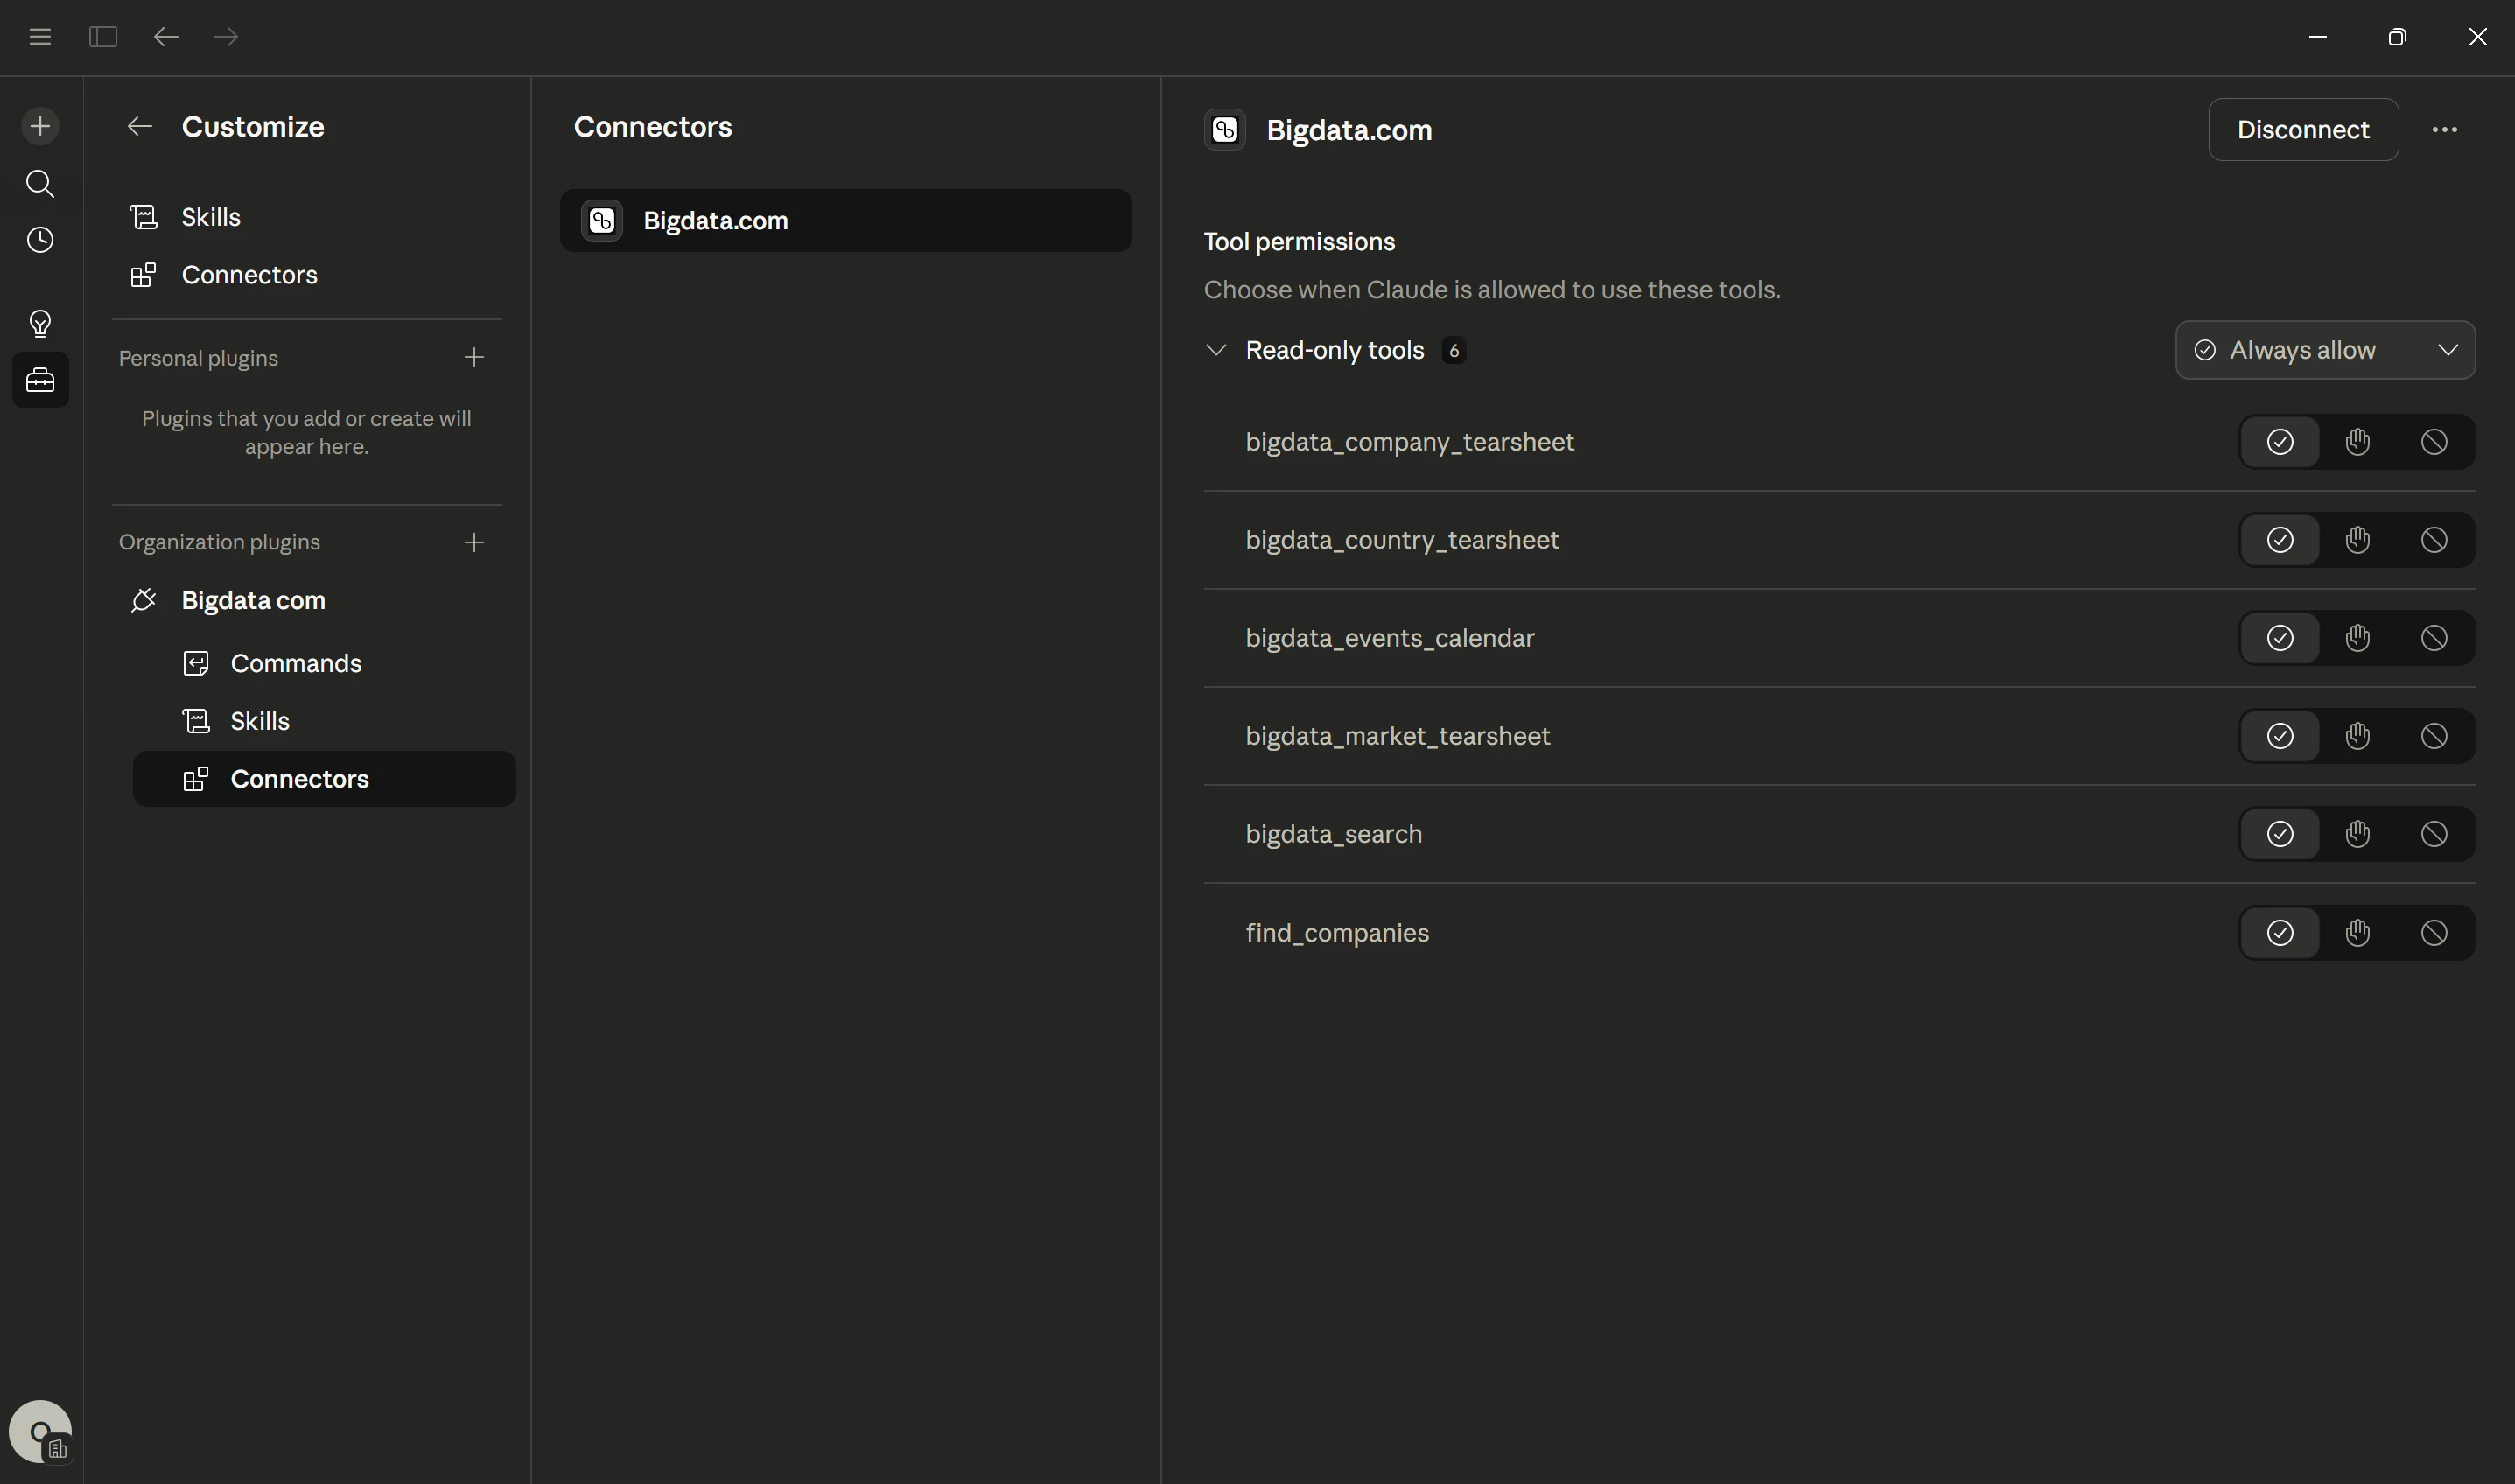Open chat history via the clock icon
Screen dimensions: 2515x1484
39,239
